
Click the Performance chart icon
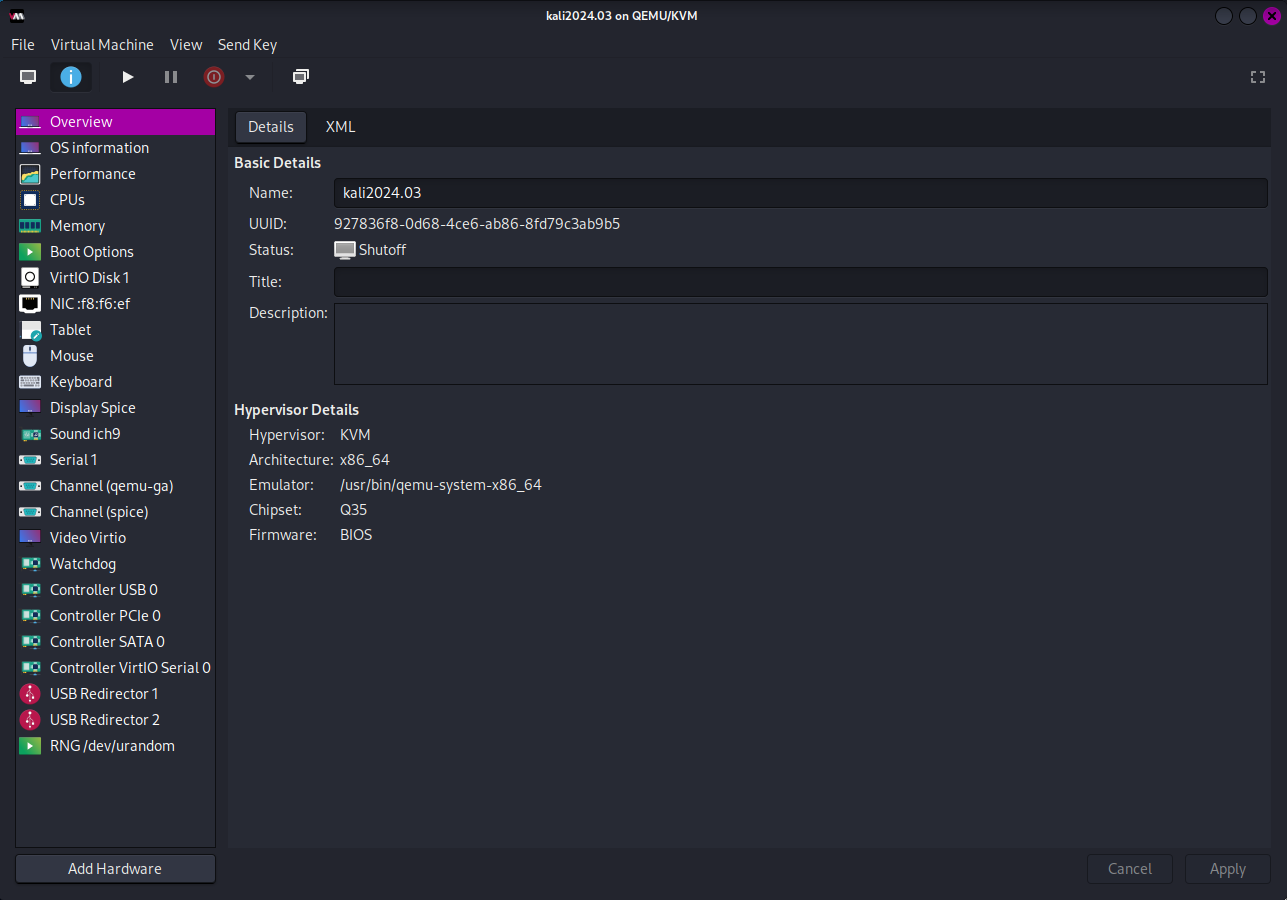pos(30,174)
